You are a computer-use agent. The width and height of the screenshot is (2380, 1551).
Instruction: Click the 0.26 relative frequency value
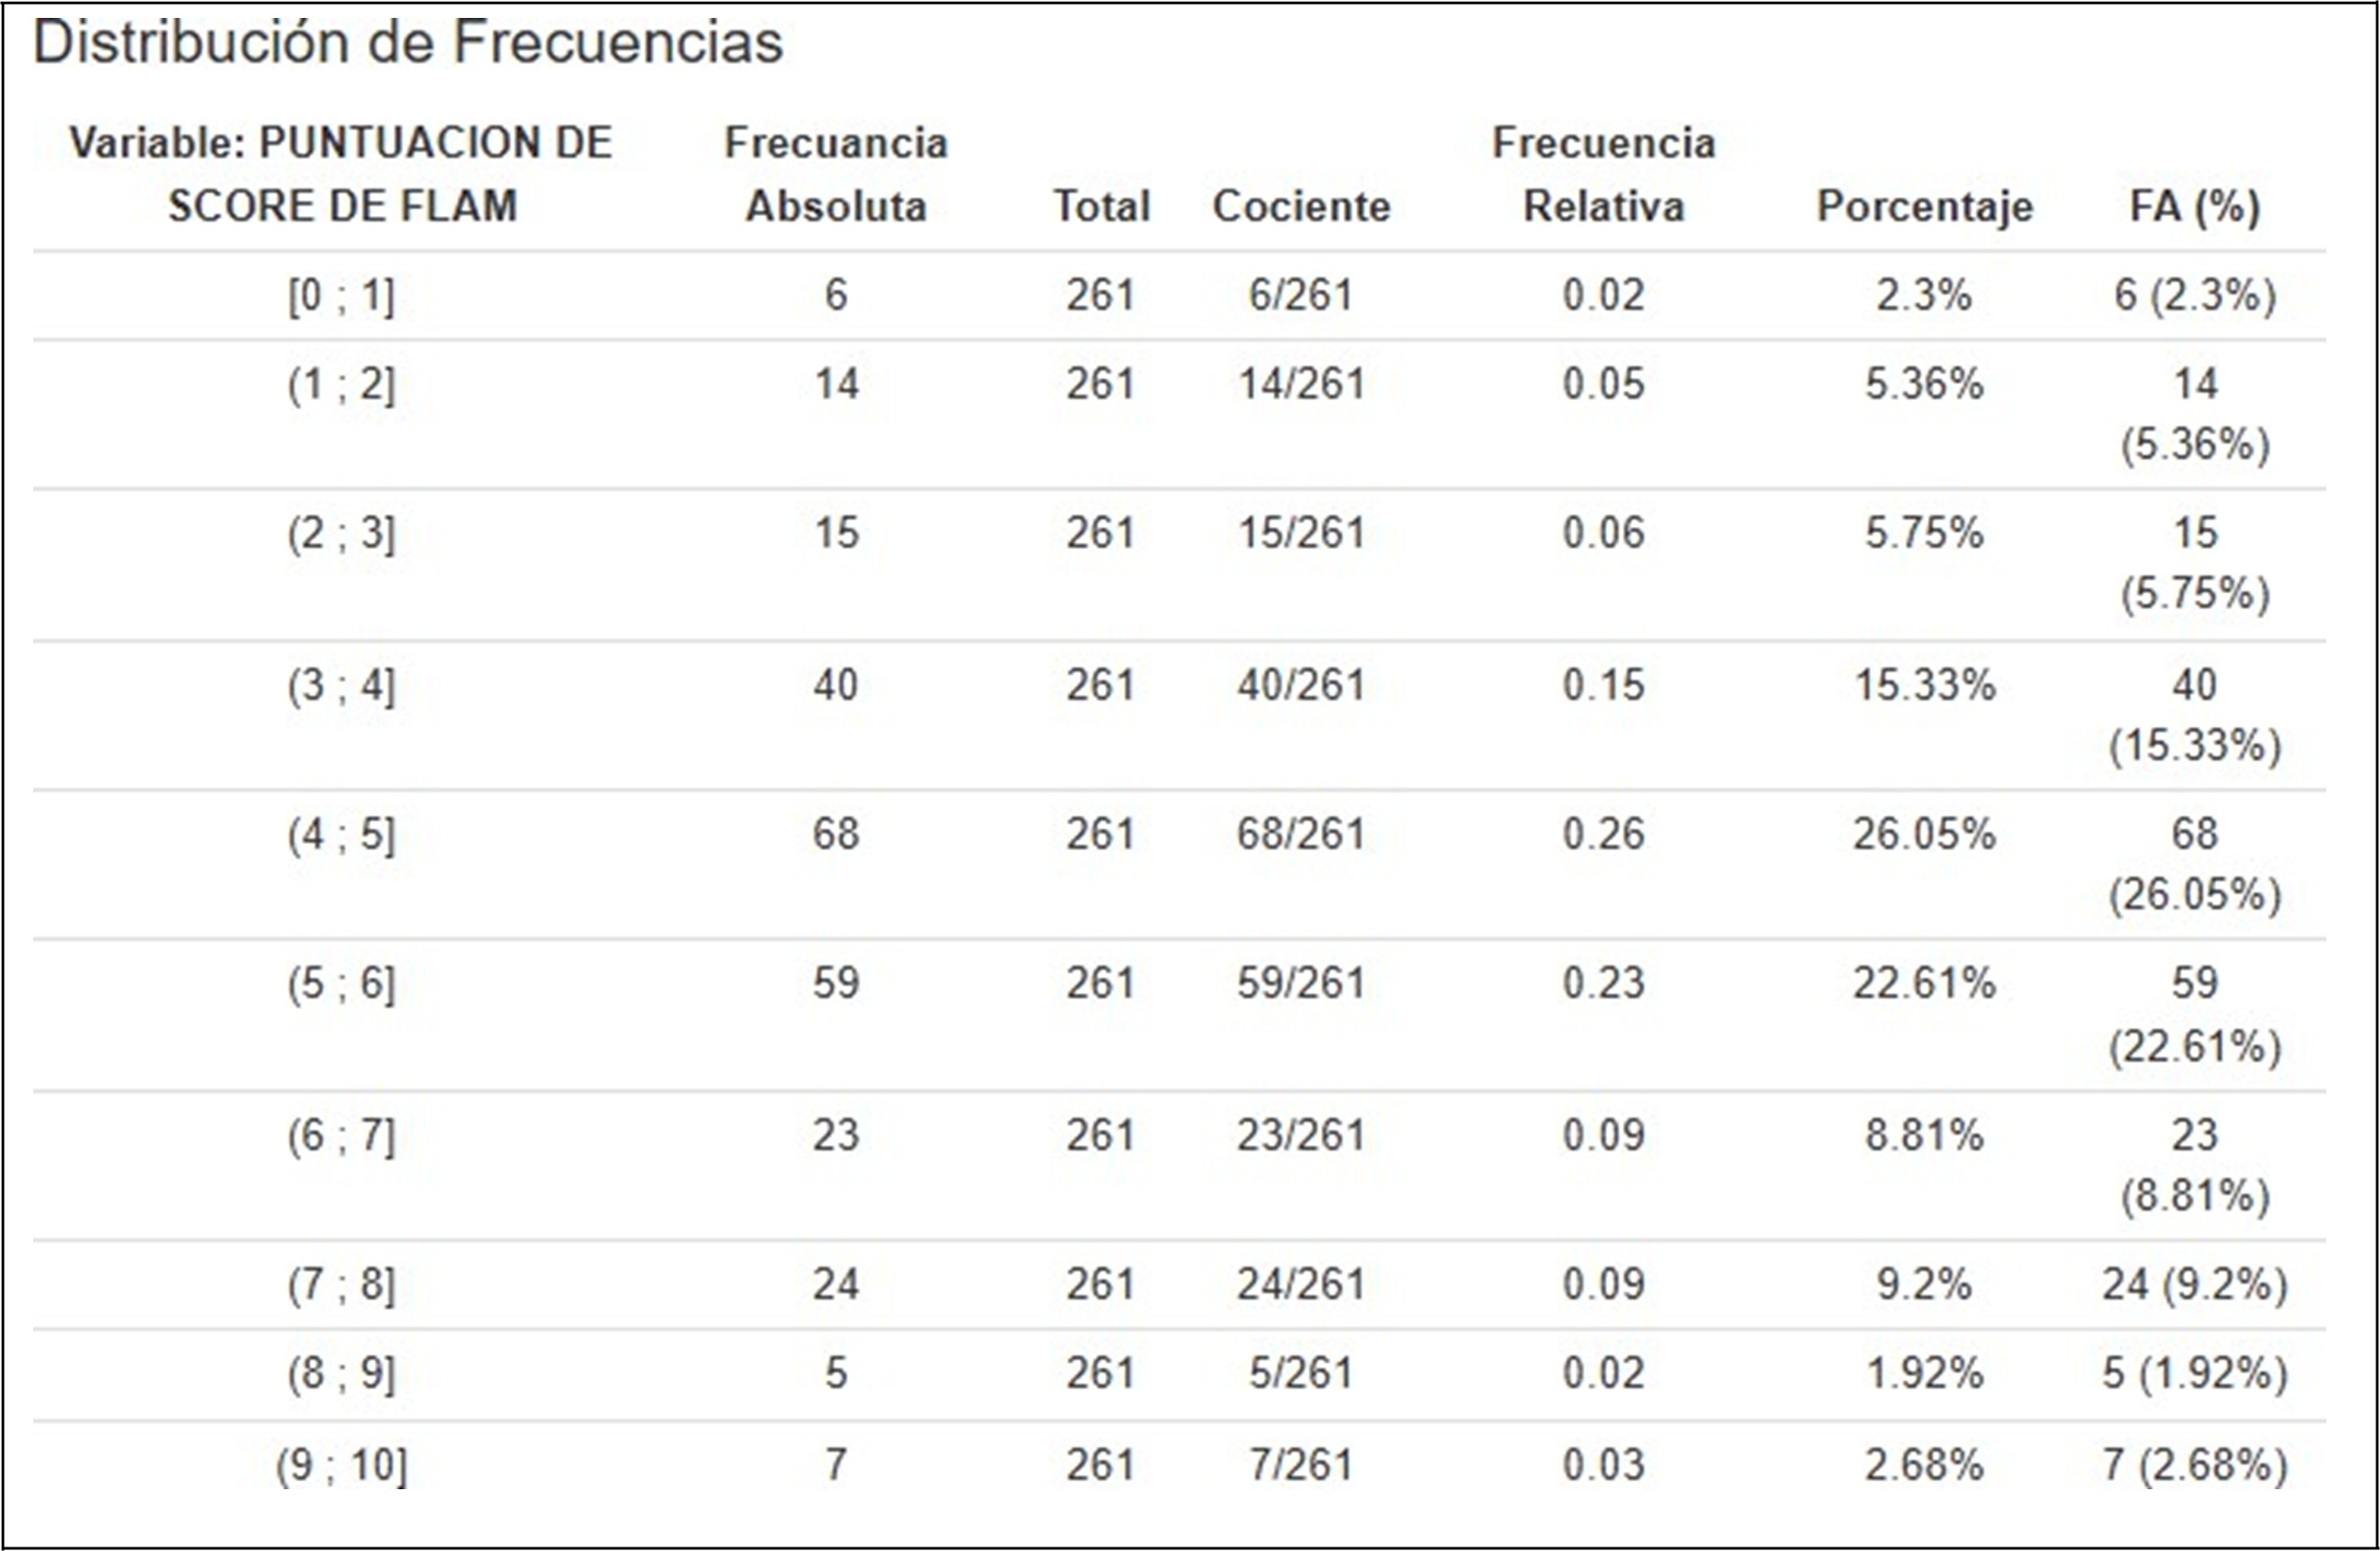(x=1603, y=834)
